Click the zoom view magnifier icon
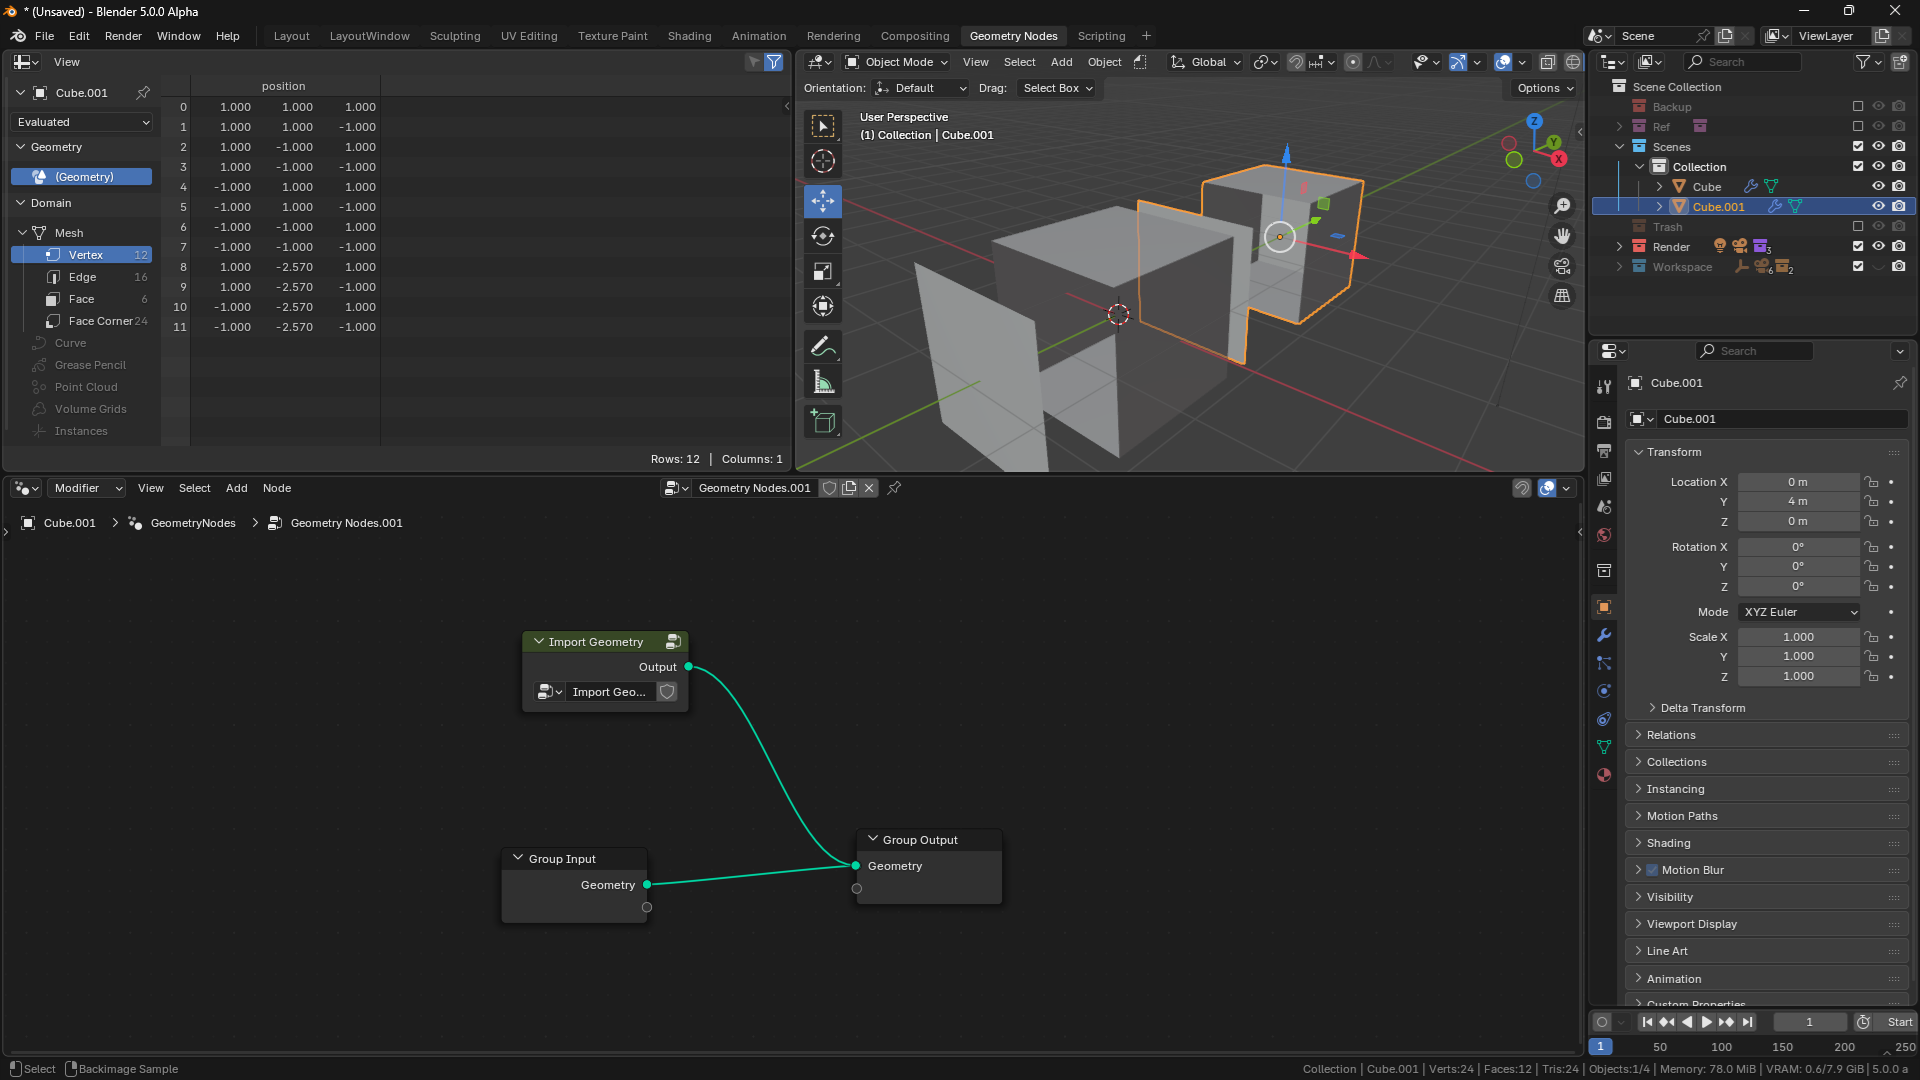This screenshot has width=1920, height=1080. [1562, 206]
